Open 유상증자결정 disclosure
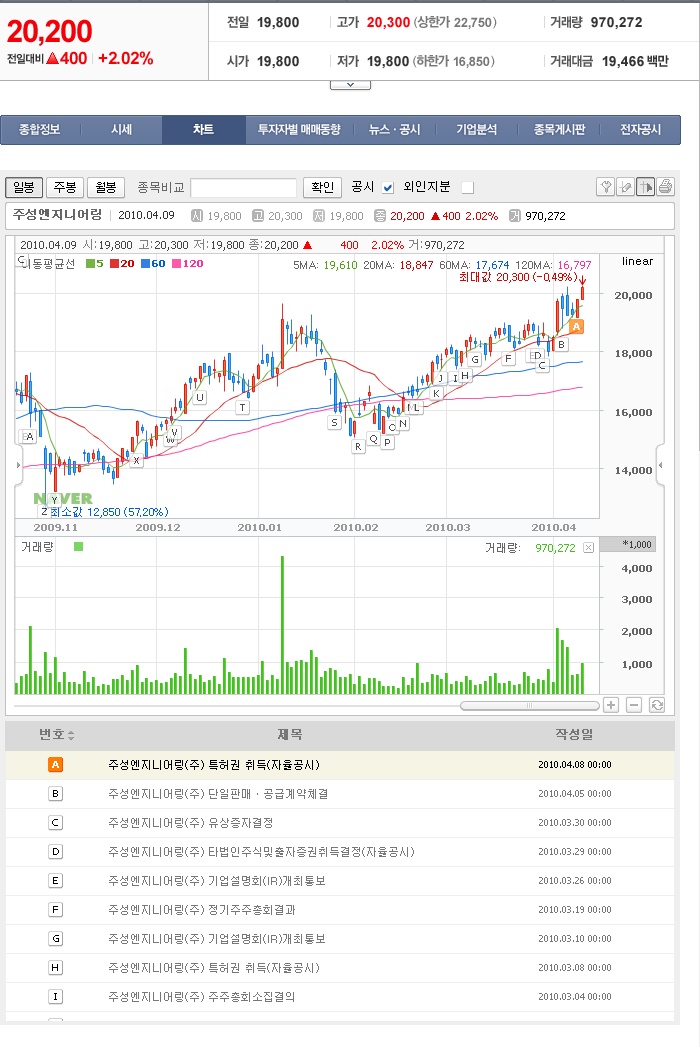The height and width of the screenshot is (1047, 700). [190, 823]
